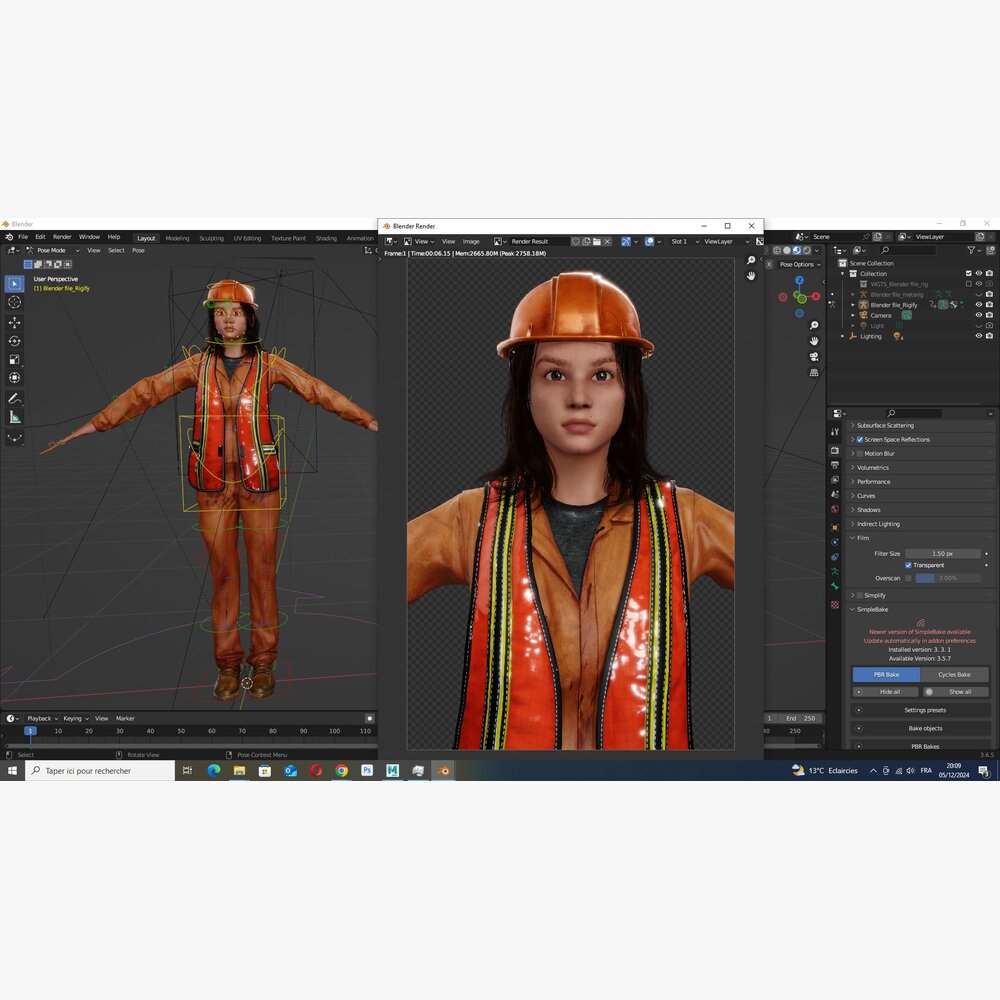Open the Tool properties tab
The image size is (1000, 1000).
click(835, 432)
